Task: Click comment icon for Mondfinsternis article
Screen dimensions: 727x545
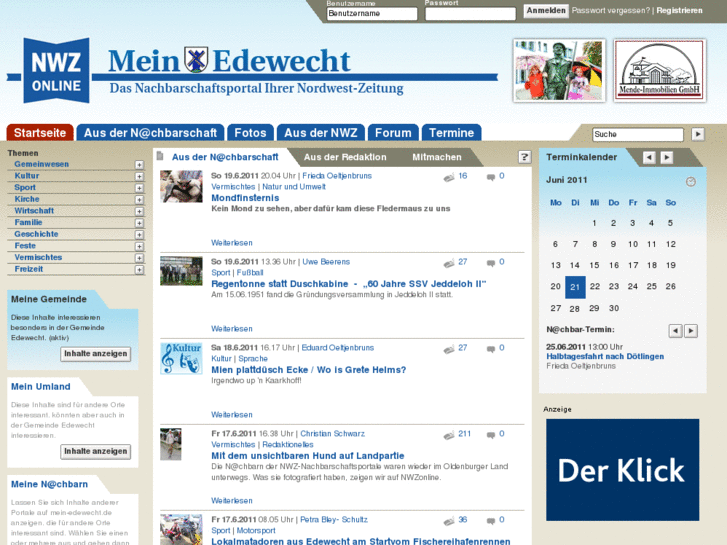Action: (491, 177)
